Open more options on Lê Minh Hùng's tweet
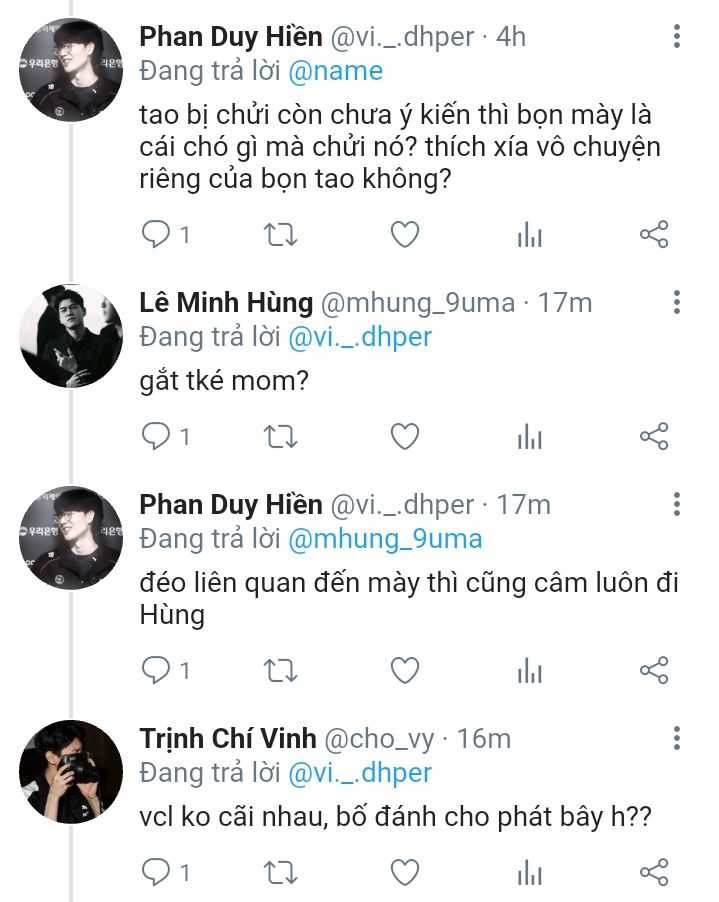Screen dimensions: 719x902 click(677, 303)
